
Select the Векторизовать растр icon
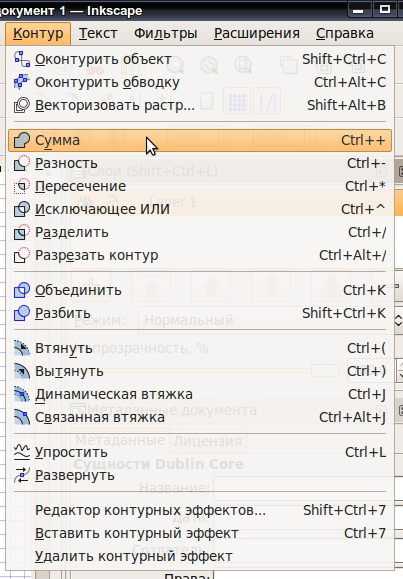tap(21, 105)
